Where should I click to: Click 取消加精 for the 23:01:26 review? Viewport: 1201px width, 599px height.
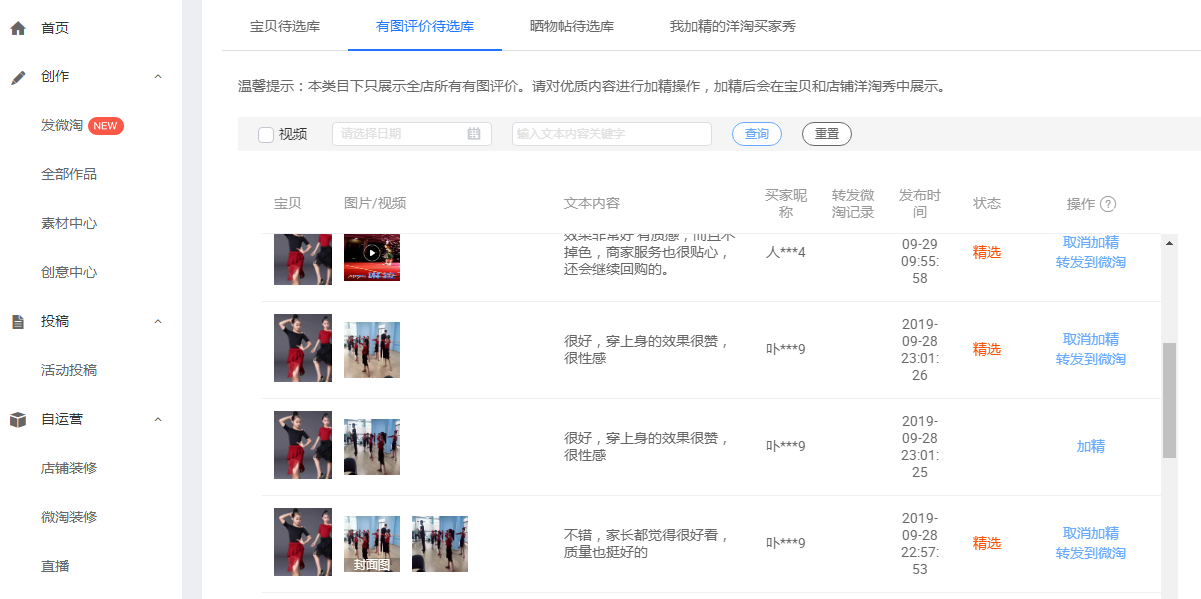[1091, 339]
